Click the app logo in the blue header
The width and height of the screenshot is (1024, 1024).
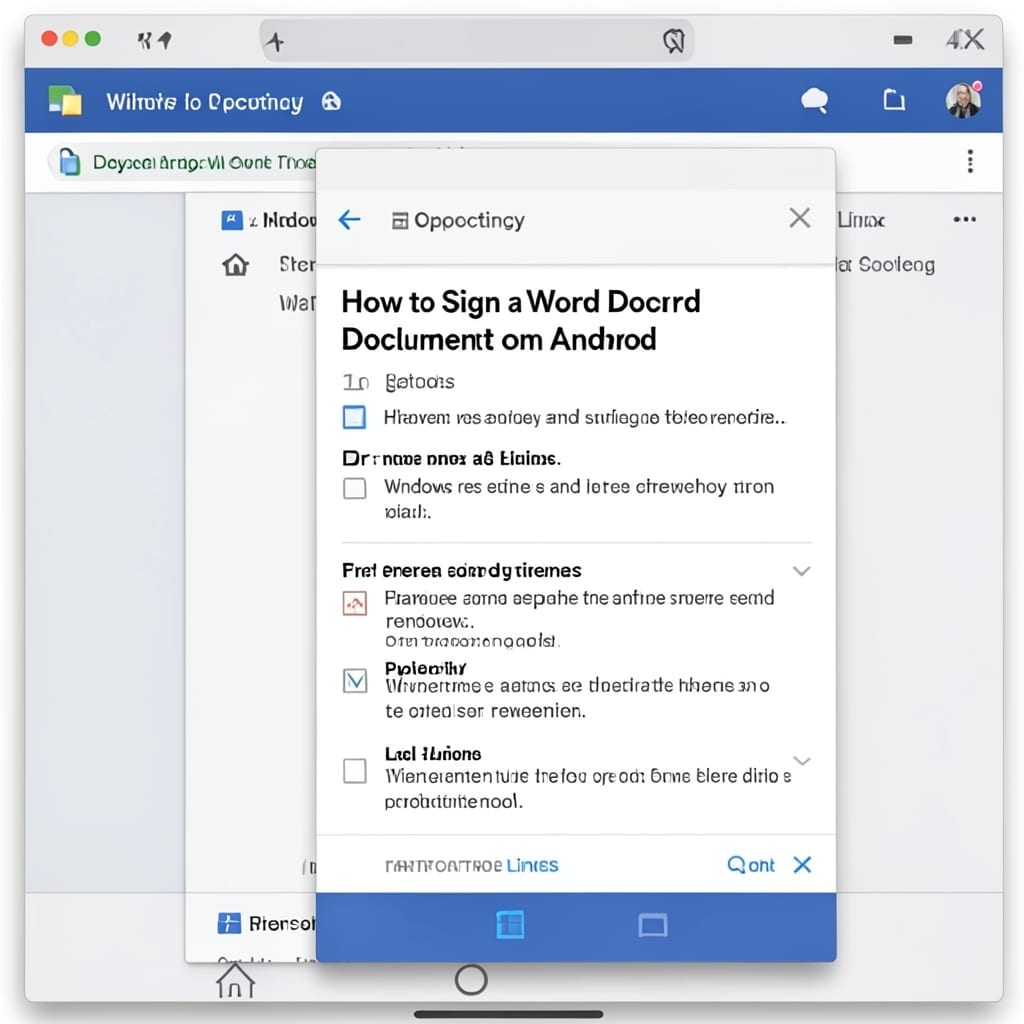(x=65, y=101)
